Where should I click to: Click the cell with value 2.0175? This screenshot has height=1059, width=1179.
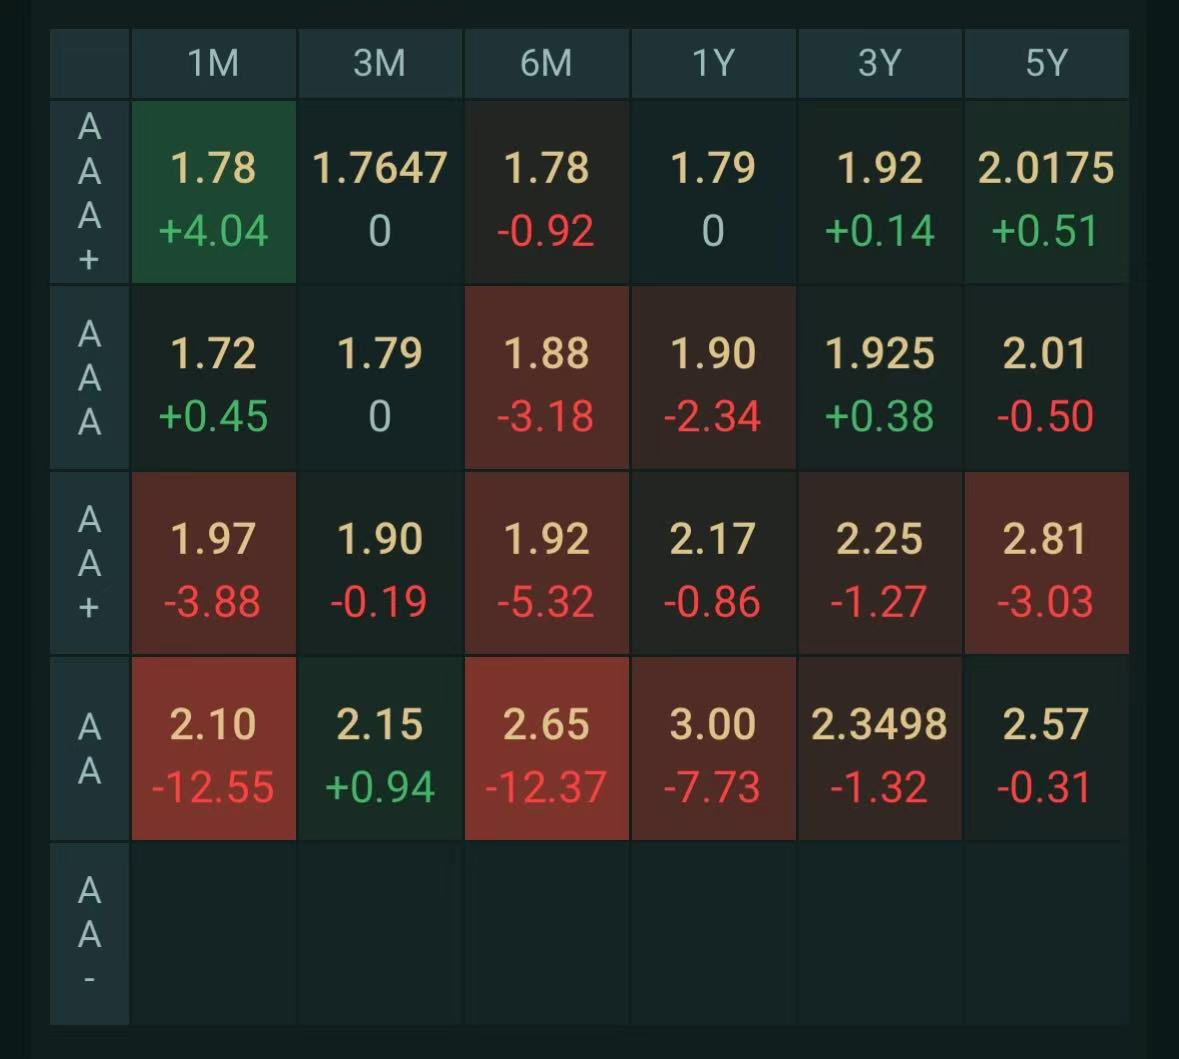1047,192
